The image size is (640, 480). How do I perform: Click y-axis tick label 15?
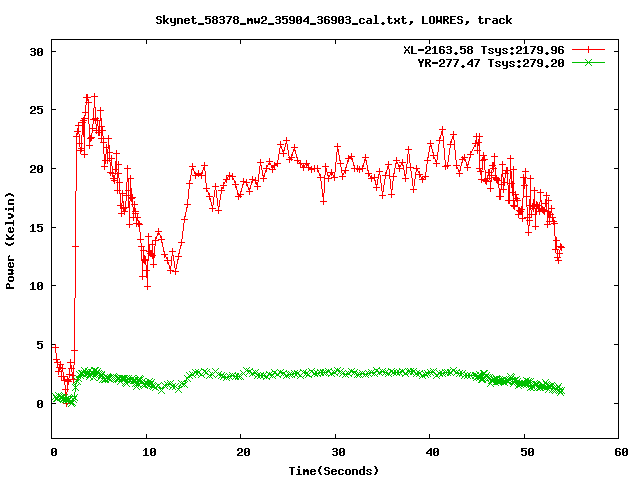click(x=36, y=228)
